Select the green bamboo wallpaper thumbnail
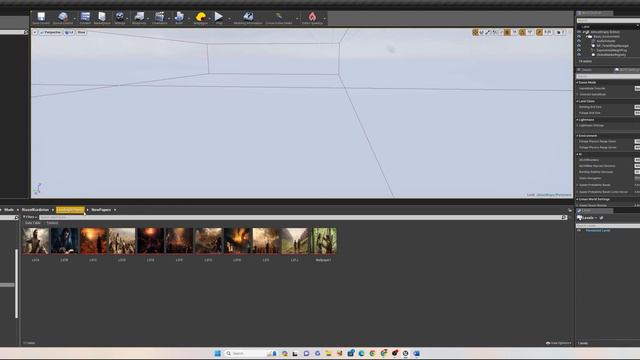The width and height of the screenshot is (640, 360). click(324, 241)
